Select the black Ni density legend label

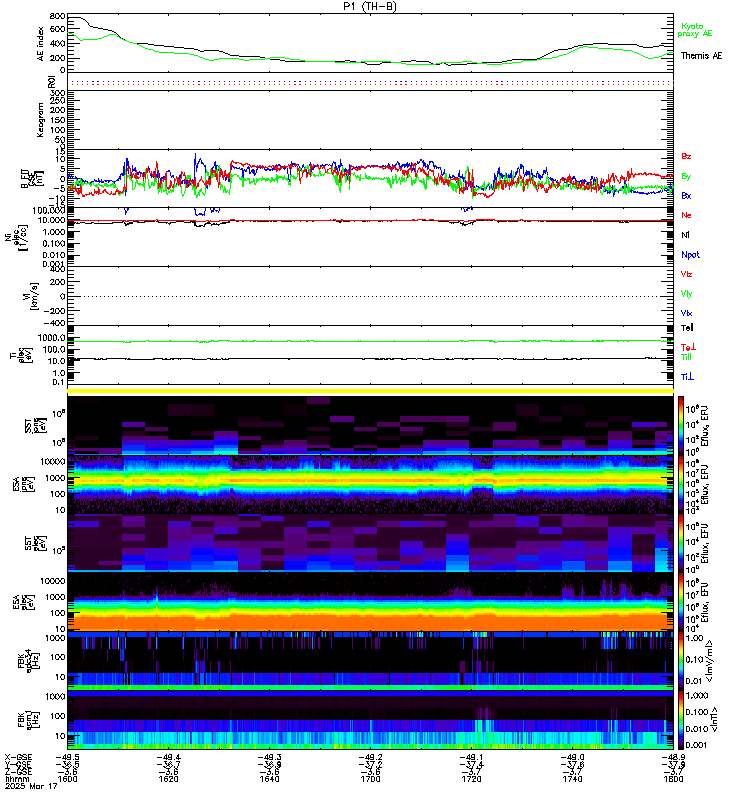pyautogui.click(x=685, y=235)
